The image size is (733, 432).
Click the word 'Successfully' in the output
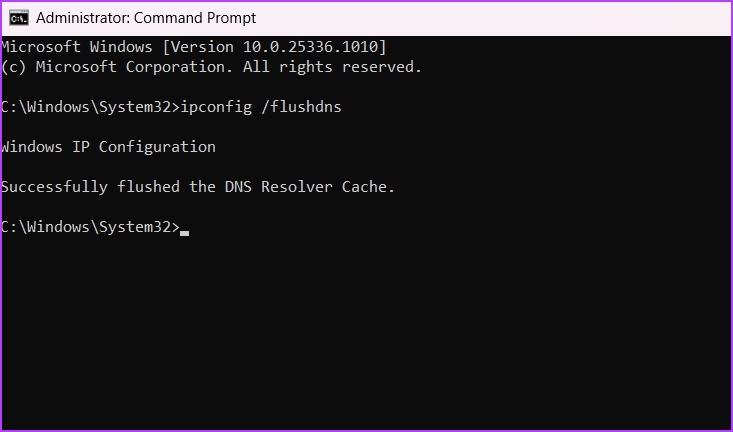click(x=55, y=187)
